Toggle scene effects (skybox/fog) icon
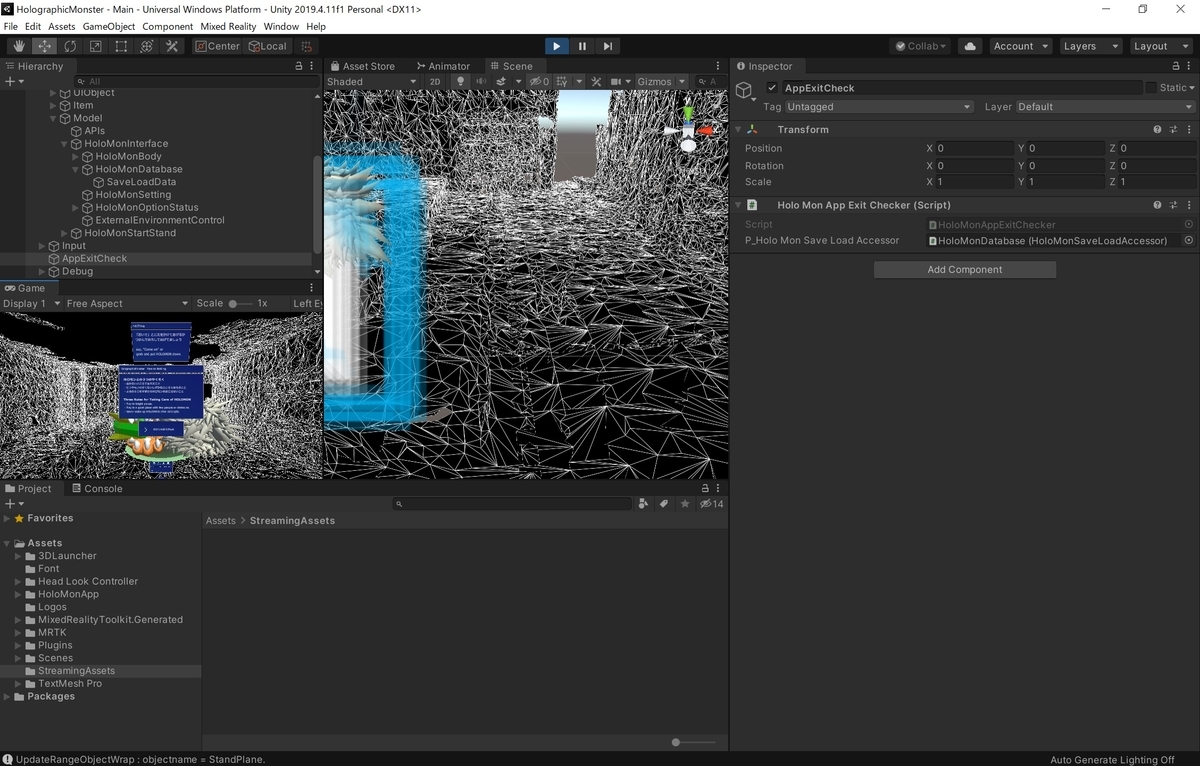The height and width of the screenshot is (766, 1200). pyautogui.click(x=503, y=82)
